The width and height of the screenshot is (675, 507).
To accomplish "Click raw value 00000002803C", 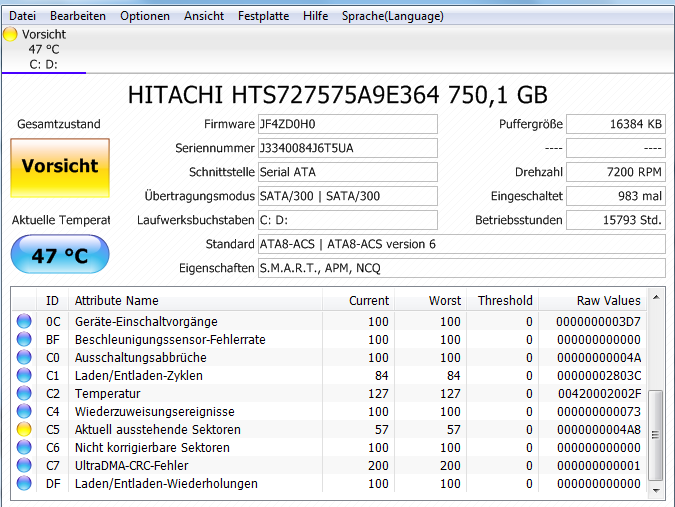I will 599,376.
